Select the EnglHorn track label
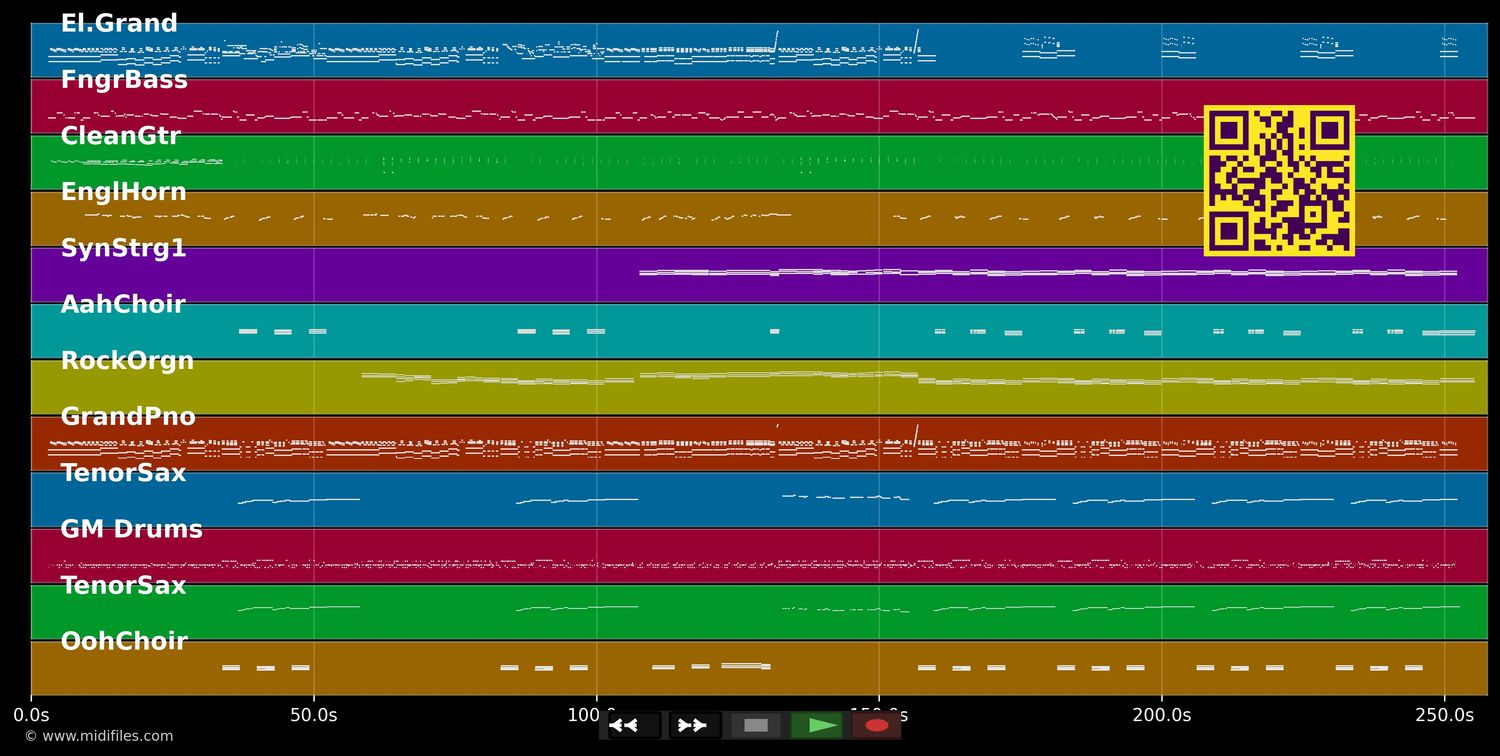The height and width of the screenshot is (756, 1500). tap(123, 192)
